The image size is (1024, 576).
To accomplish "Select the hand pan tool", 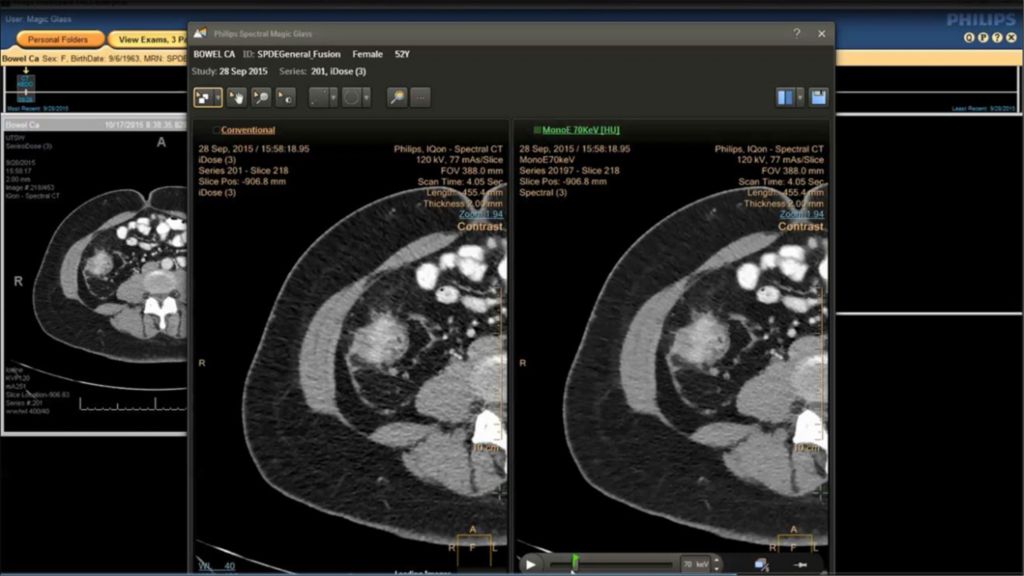I will [x=236, y=98].
